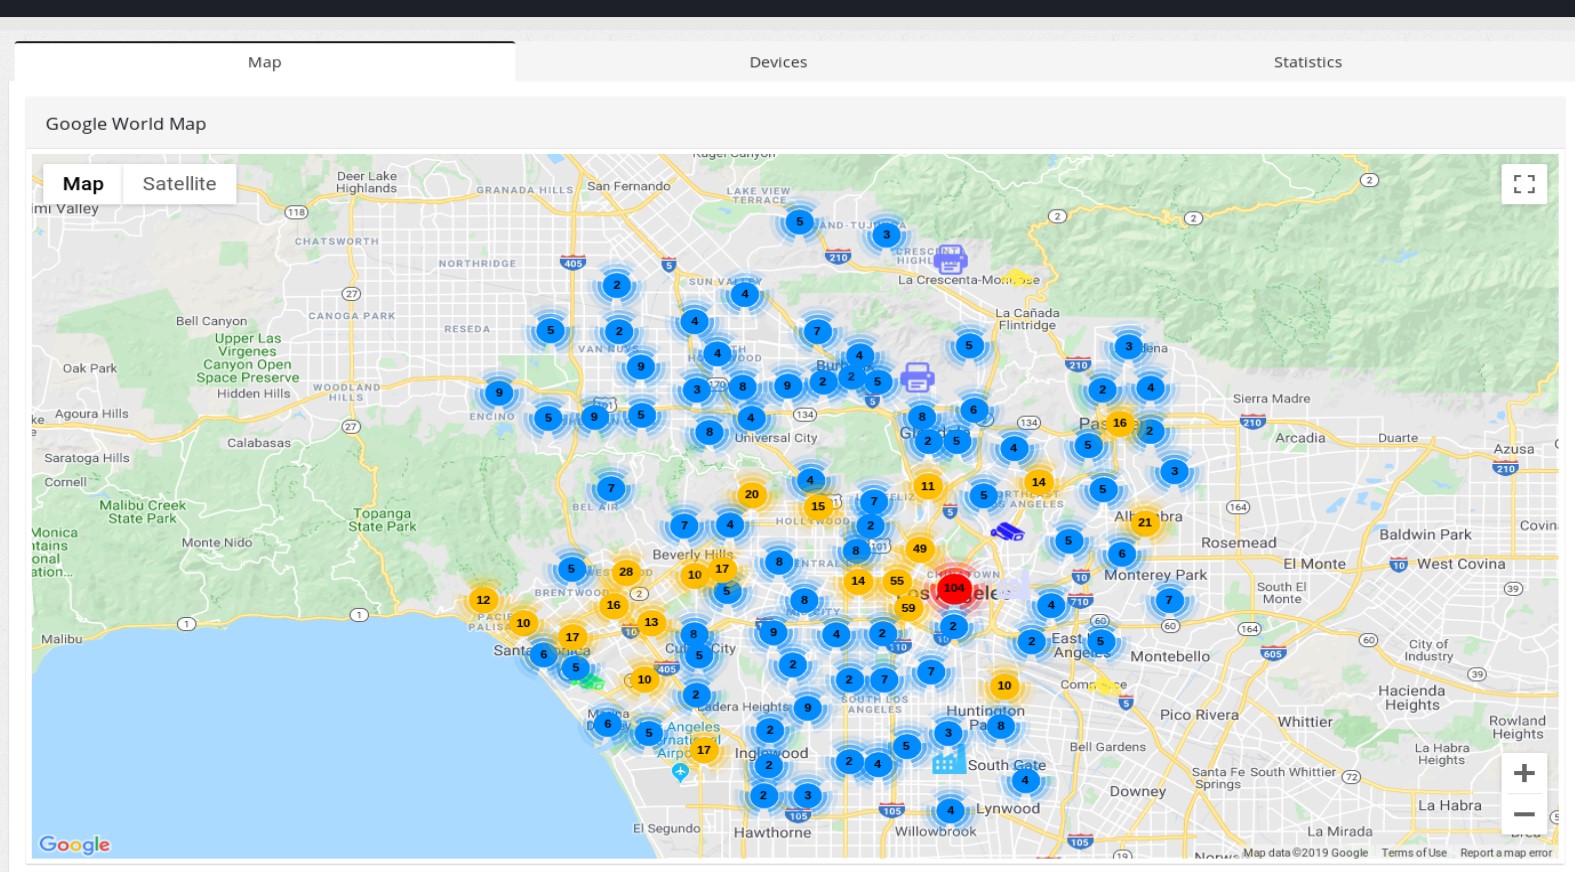The image size is (1575, 872).
Task: Click the airport pin icon at LAX
Action: (x=680, y=772)
